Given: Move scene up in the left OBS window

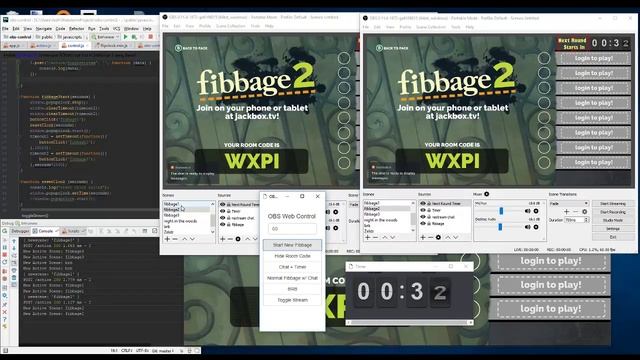Looking at the screenshot, I should point(184,239).
